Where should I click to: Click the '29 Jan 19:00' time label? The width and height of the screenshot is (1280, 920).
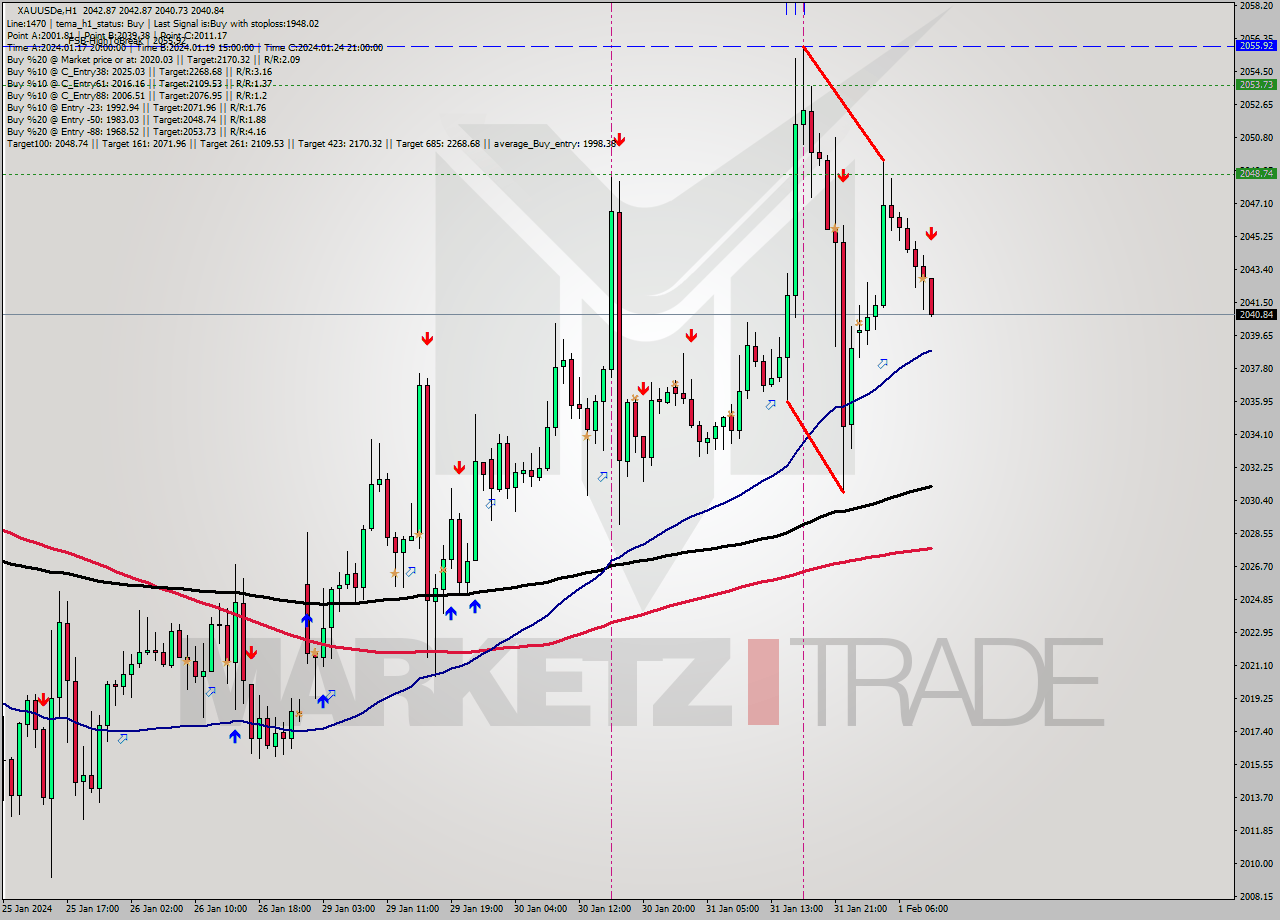point(476,909)
